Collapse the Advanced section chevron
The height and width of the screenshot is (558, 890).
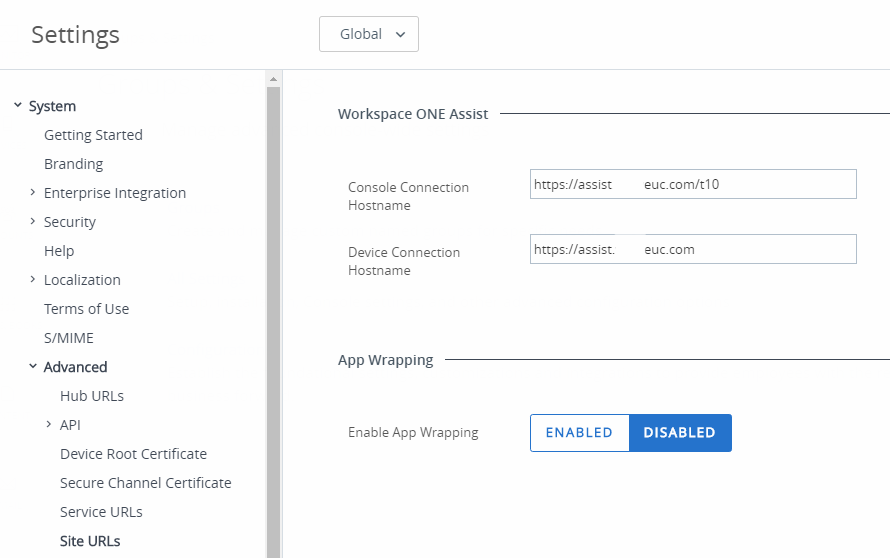[33, 367]
